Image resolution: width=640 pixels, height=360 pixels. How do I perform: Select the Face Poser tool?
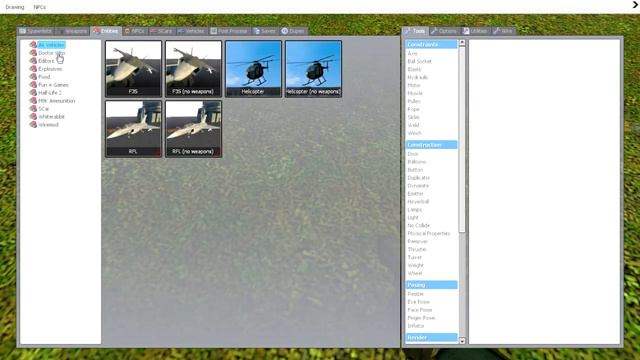[419, 310]
